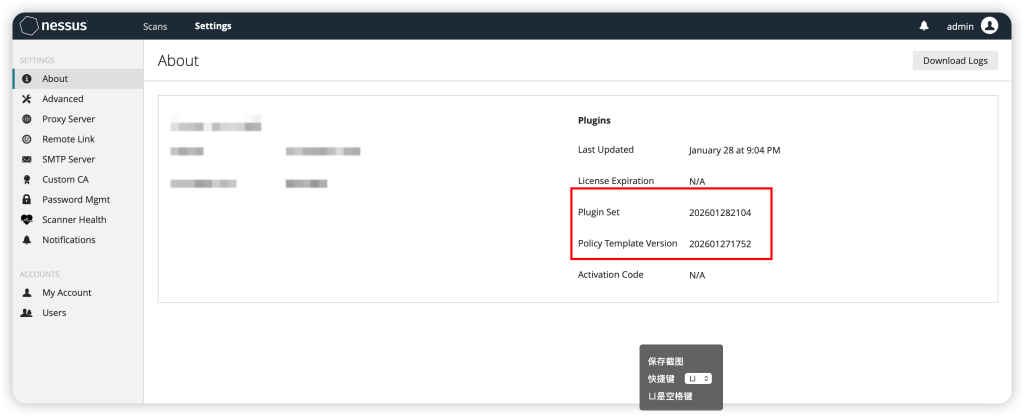Open the Remote Link settings page
The image size is (1024, 416).
pyautogui.click(x=68, y=139)
